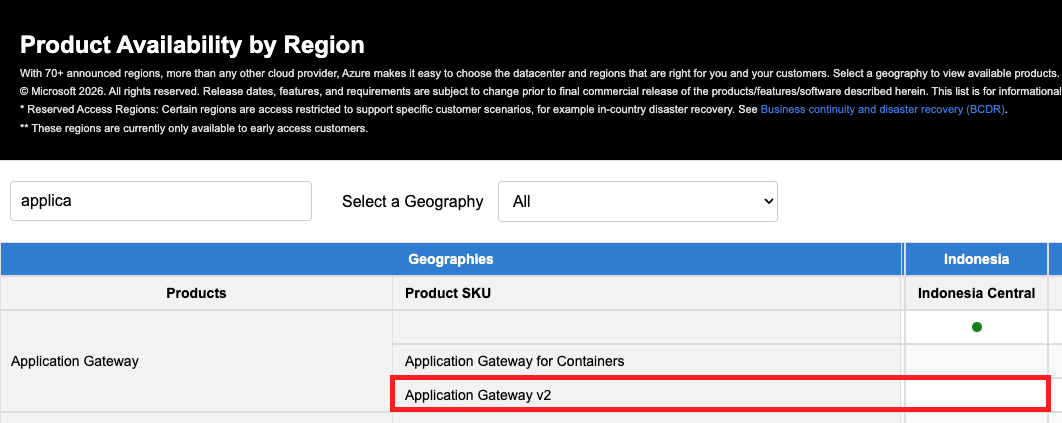Click the Geographies table header

pyautogui.click(x=451, y=259)
